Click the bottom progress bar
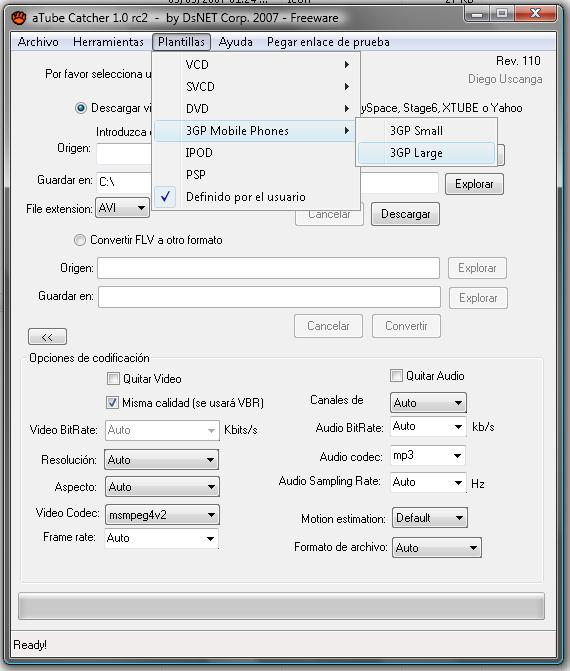The image size is (570, 671). (281, 606)
